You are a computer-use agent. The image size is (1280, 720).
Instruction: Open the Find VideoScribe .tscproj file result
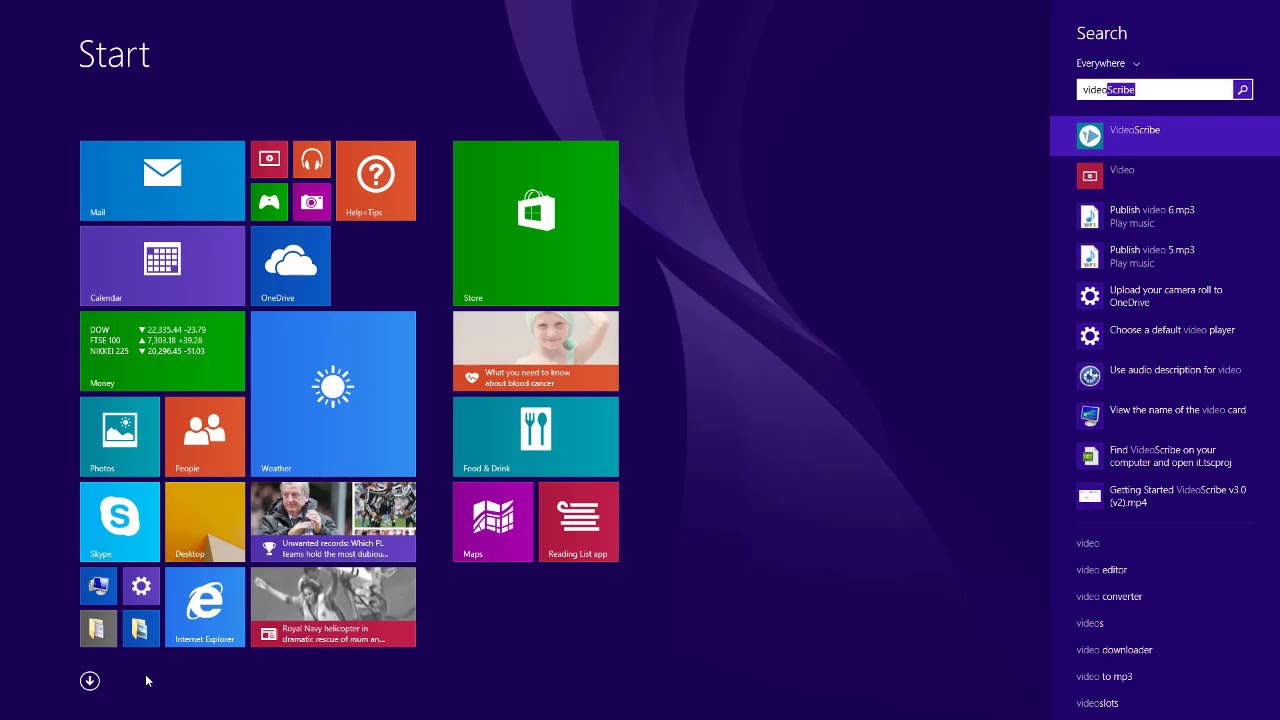coord(1165,456)
